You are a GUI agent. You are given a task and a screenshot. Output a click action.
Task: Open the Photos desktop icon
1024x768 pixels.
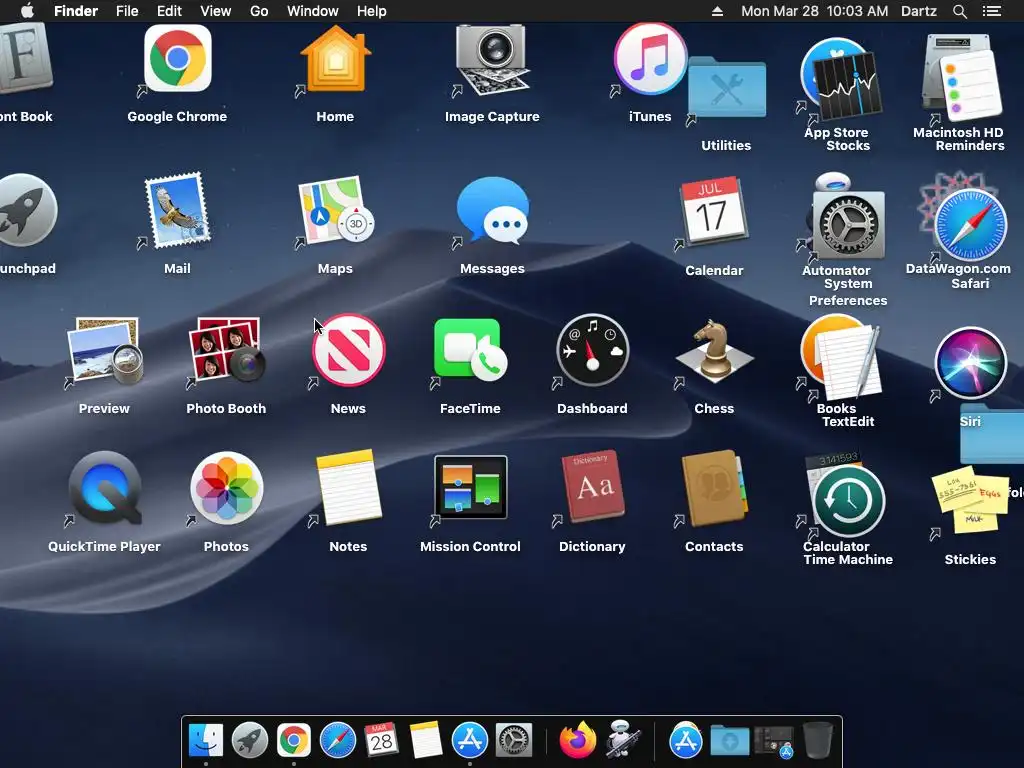coord(226,488)
